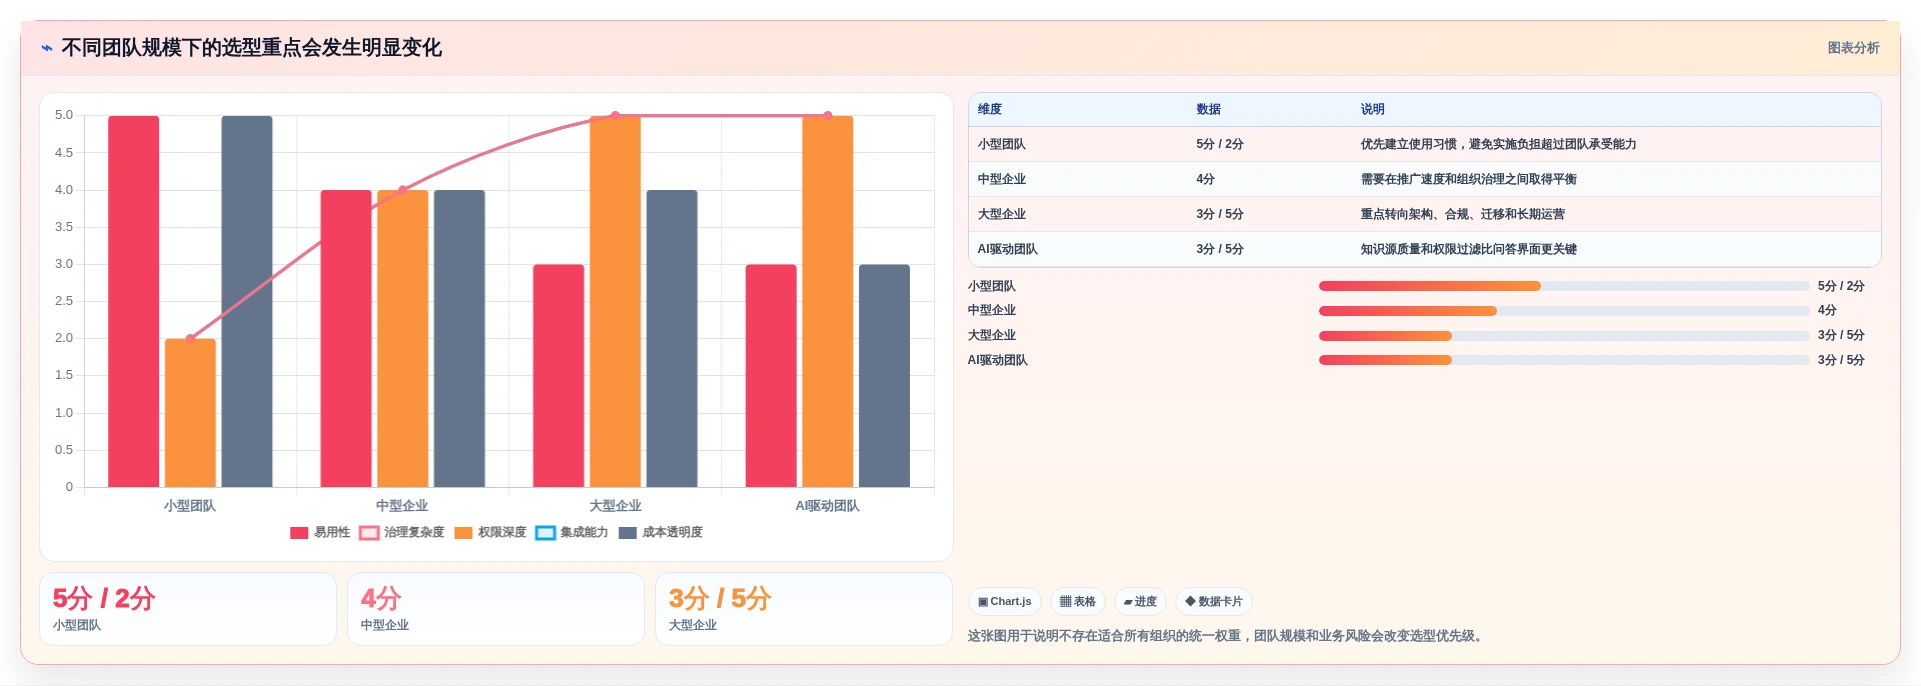Click the lightning icon beside the card title
The image size is (1921, 686).
(x=46, y=48)
